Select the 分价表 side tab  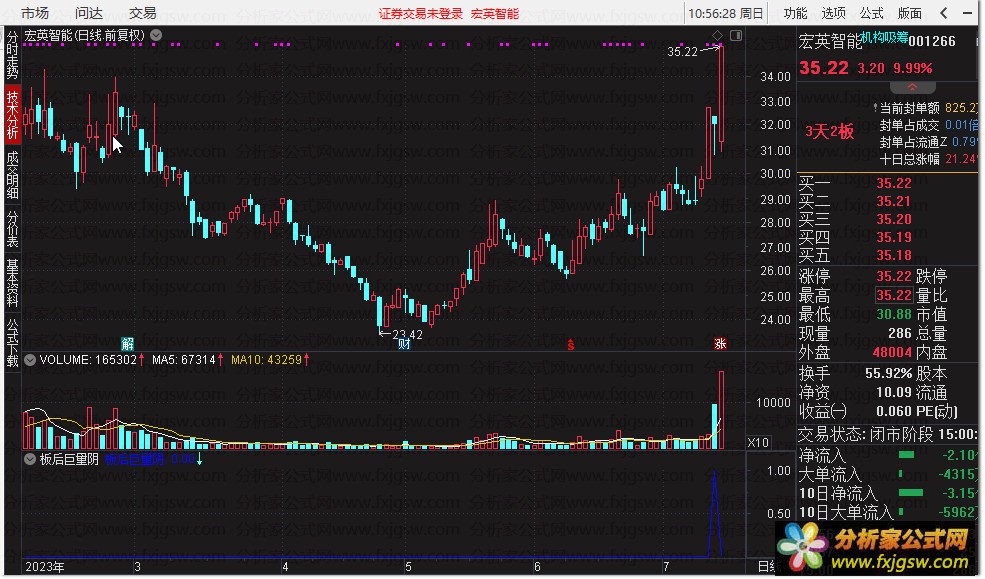coord(13,229)
